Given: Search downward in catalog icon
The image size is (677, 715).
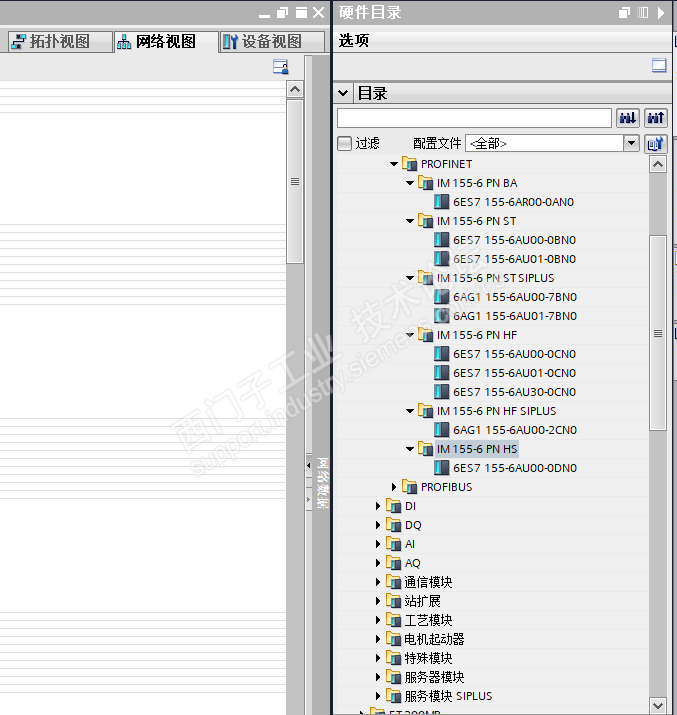Looking at the screenshot, I should point(628,118).
